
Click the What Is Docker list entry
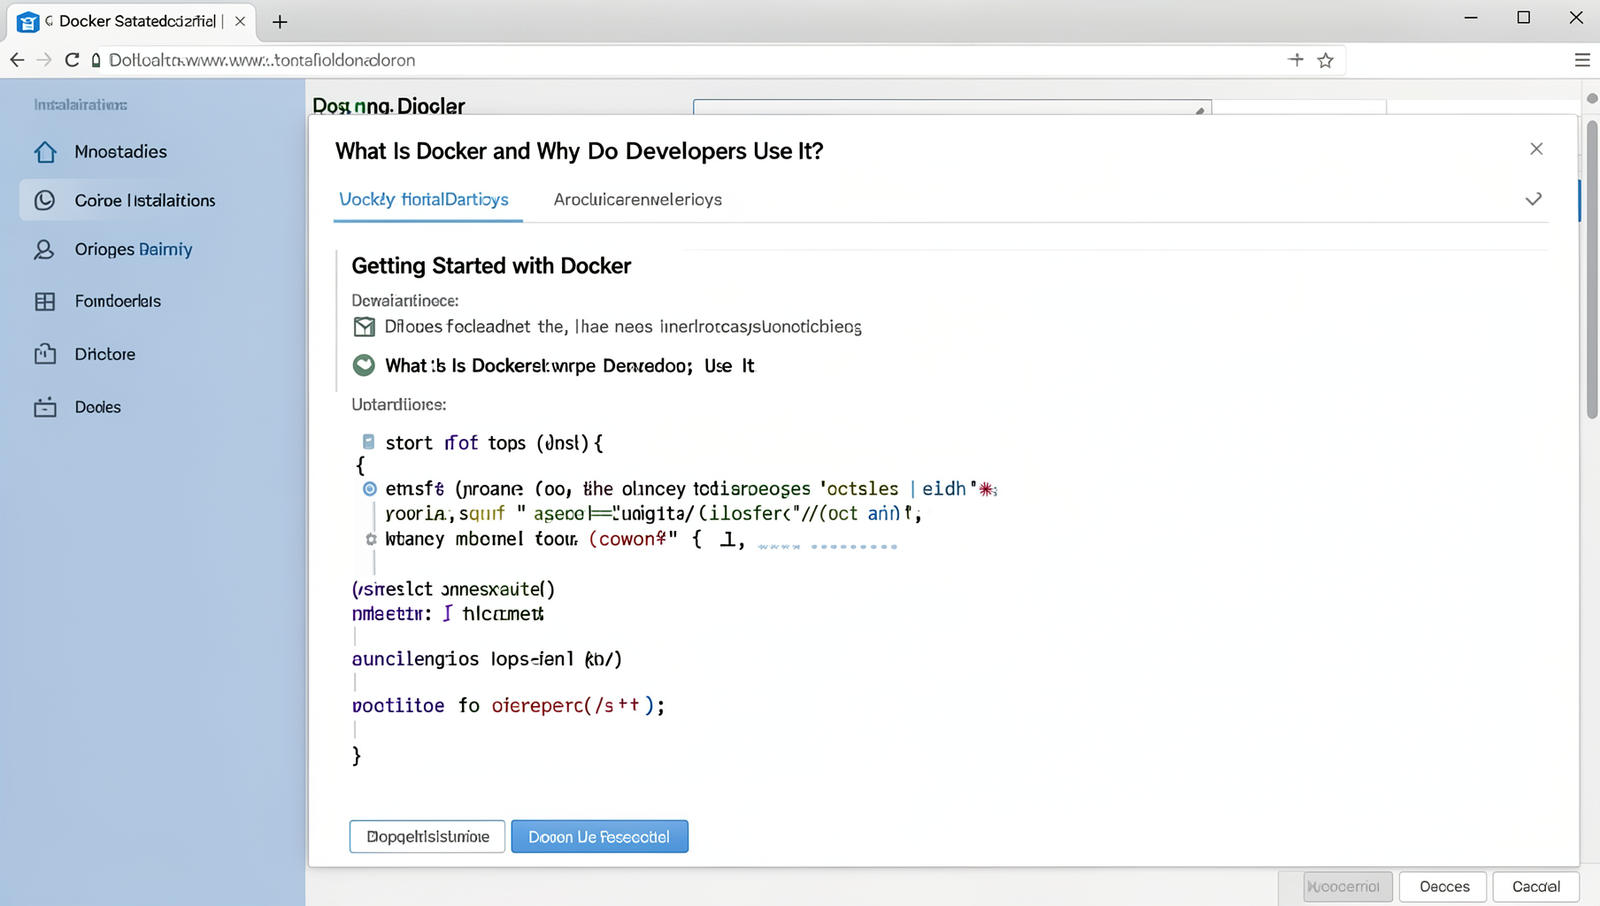570,365
